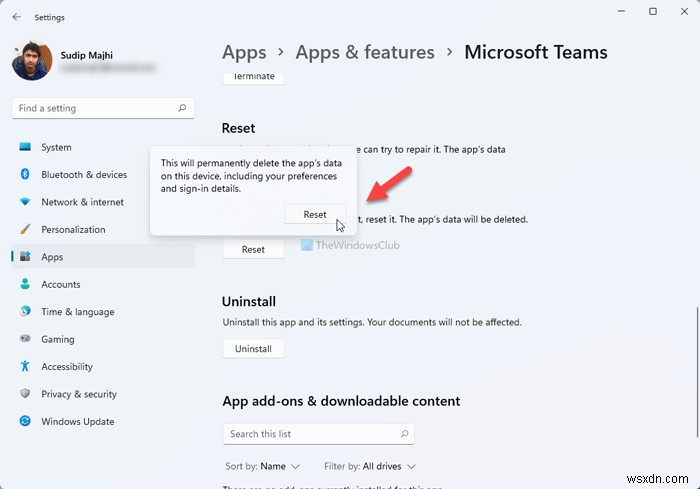Click the Apps sidebar icon

(x=25, y=256)
